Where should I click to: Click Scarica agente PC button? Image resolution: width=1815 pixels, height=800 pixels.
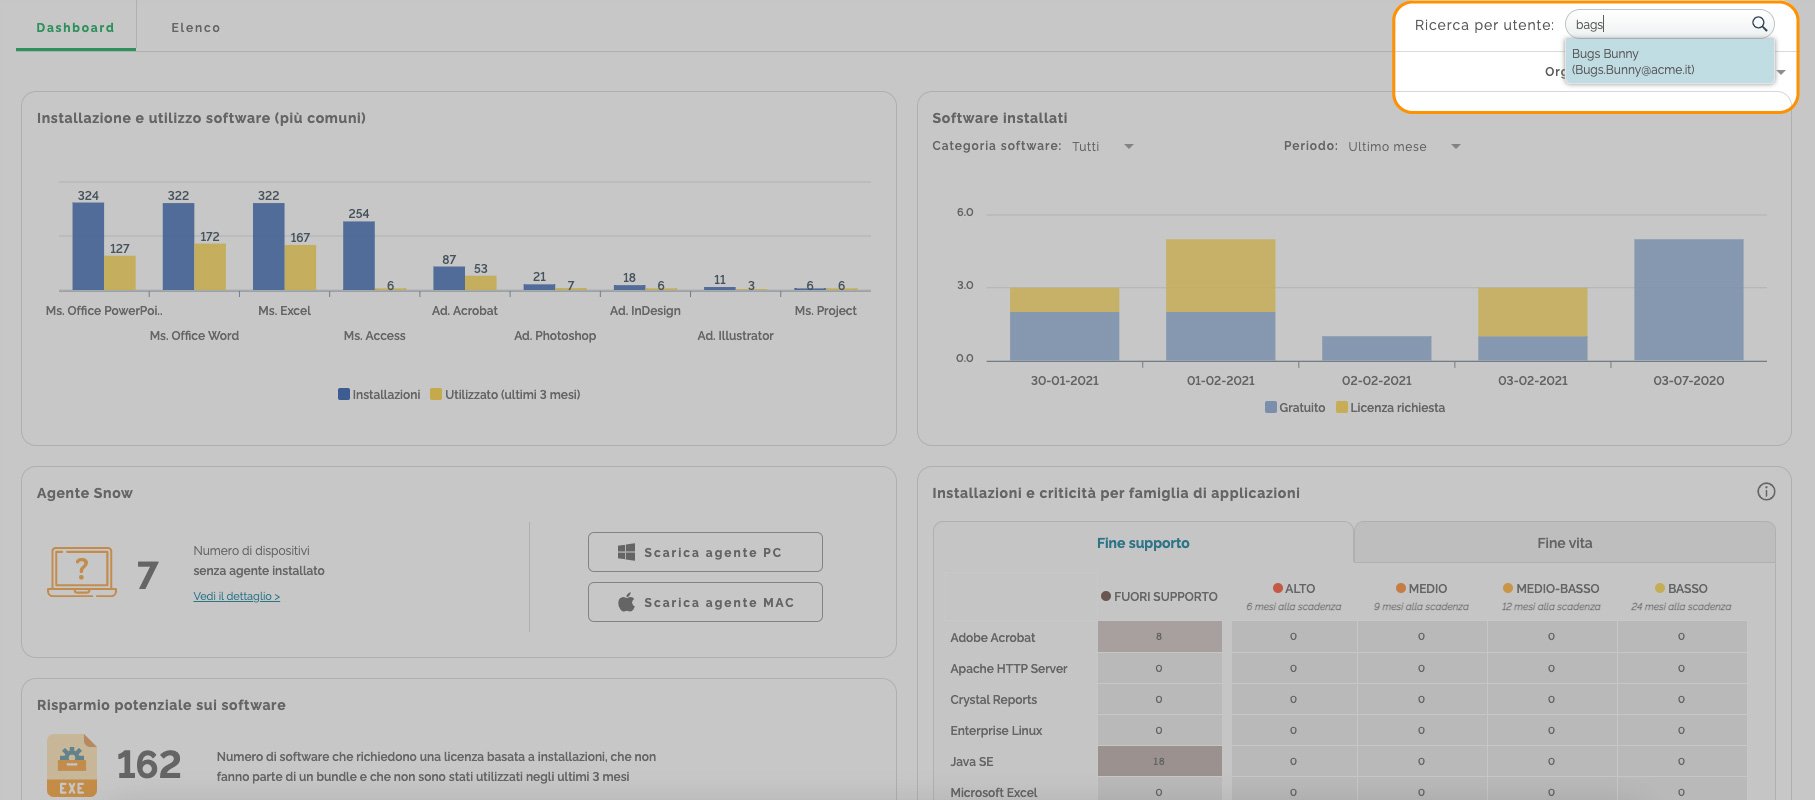(705, 552)
